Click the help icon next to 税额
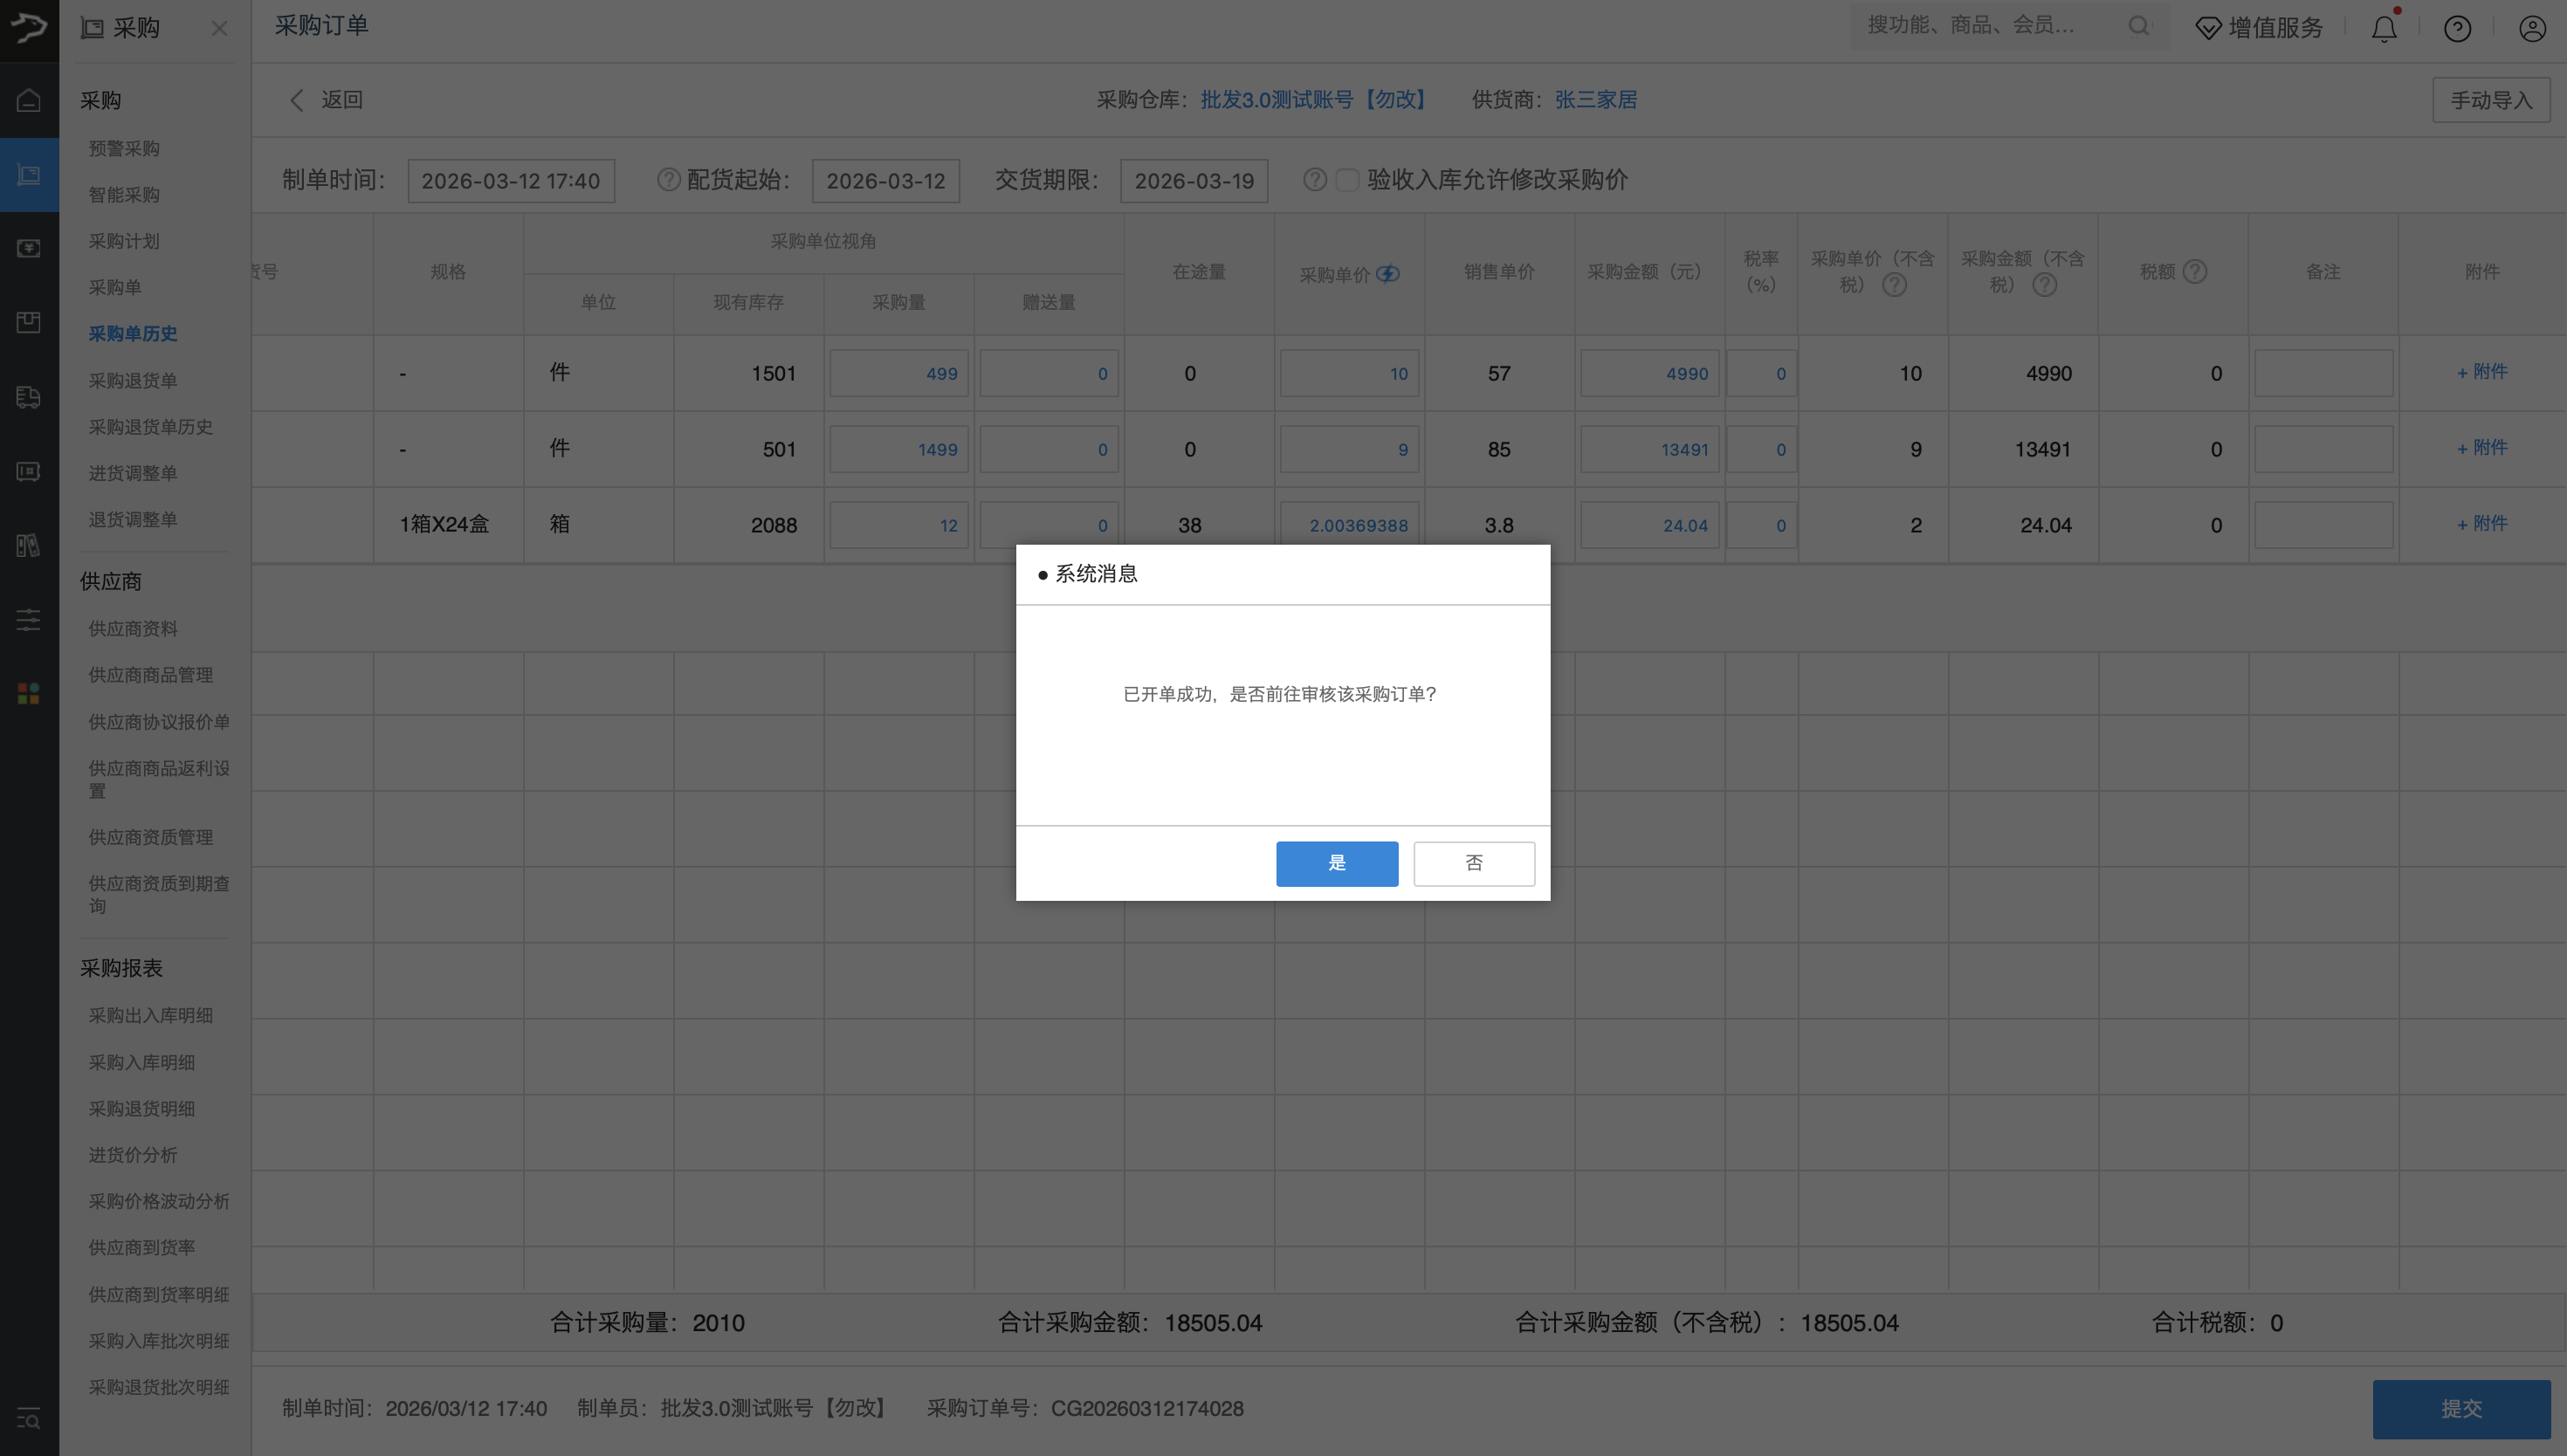The height and width of the screenshot is (1456, 2567). pos(2195,271)
